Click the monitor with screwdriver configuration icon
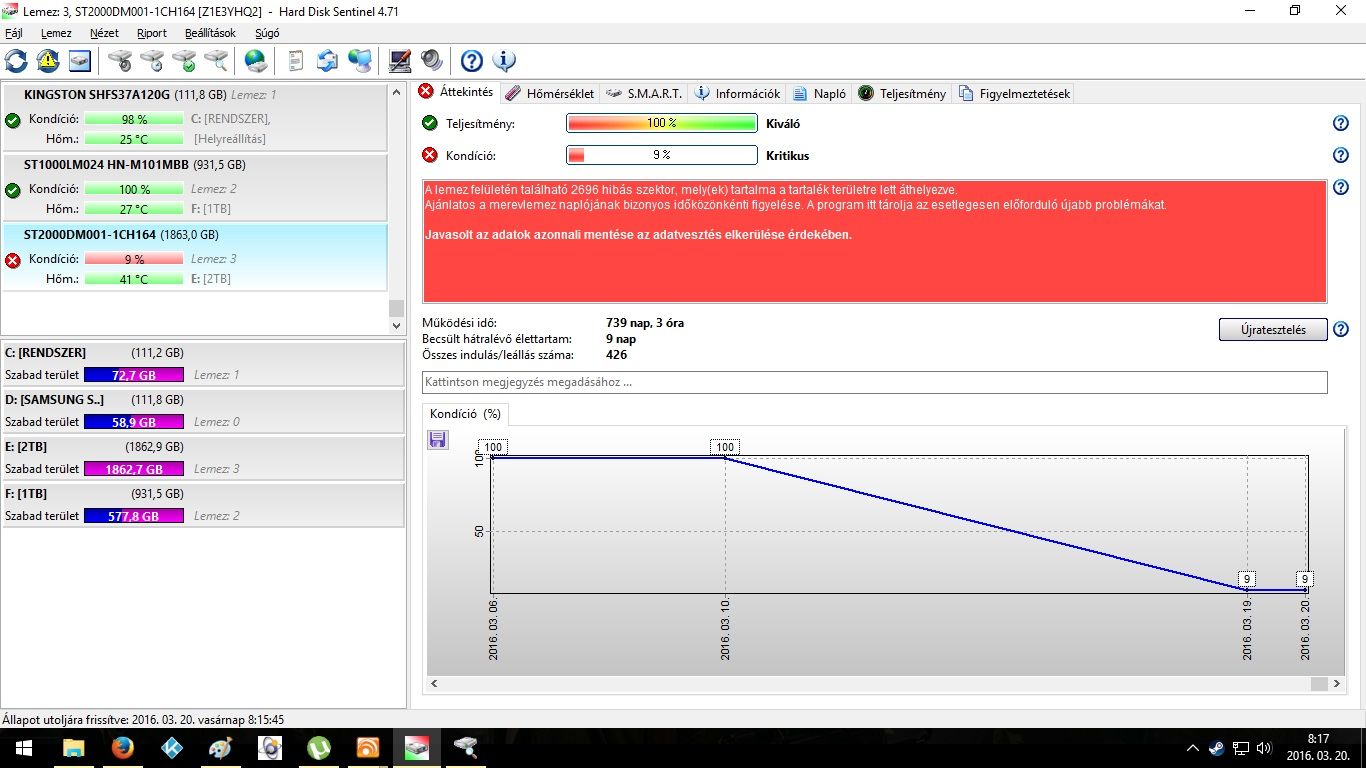 [400, 61]
